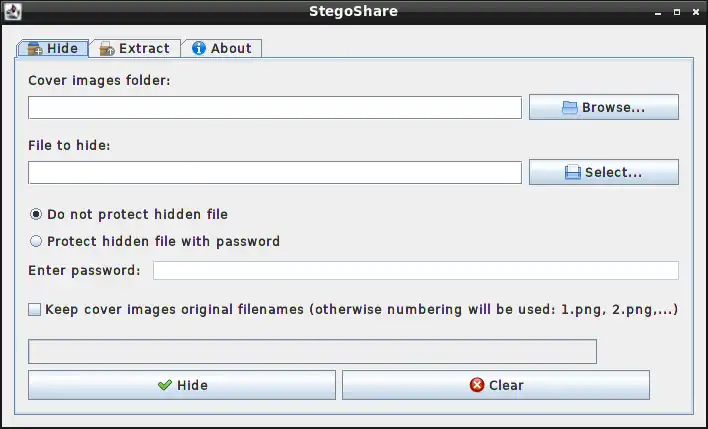
Task: Choose "Protect hidden file with password" radio
Action: pos(37,241)
